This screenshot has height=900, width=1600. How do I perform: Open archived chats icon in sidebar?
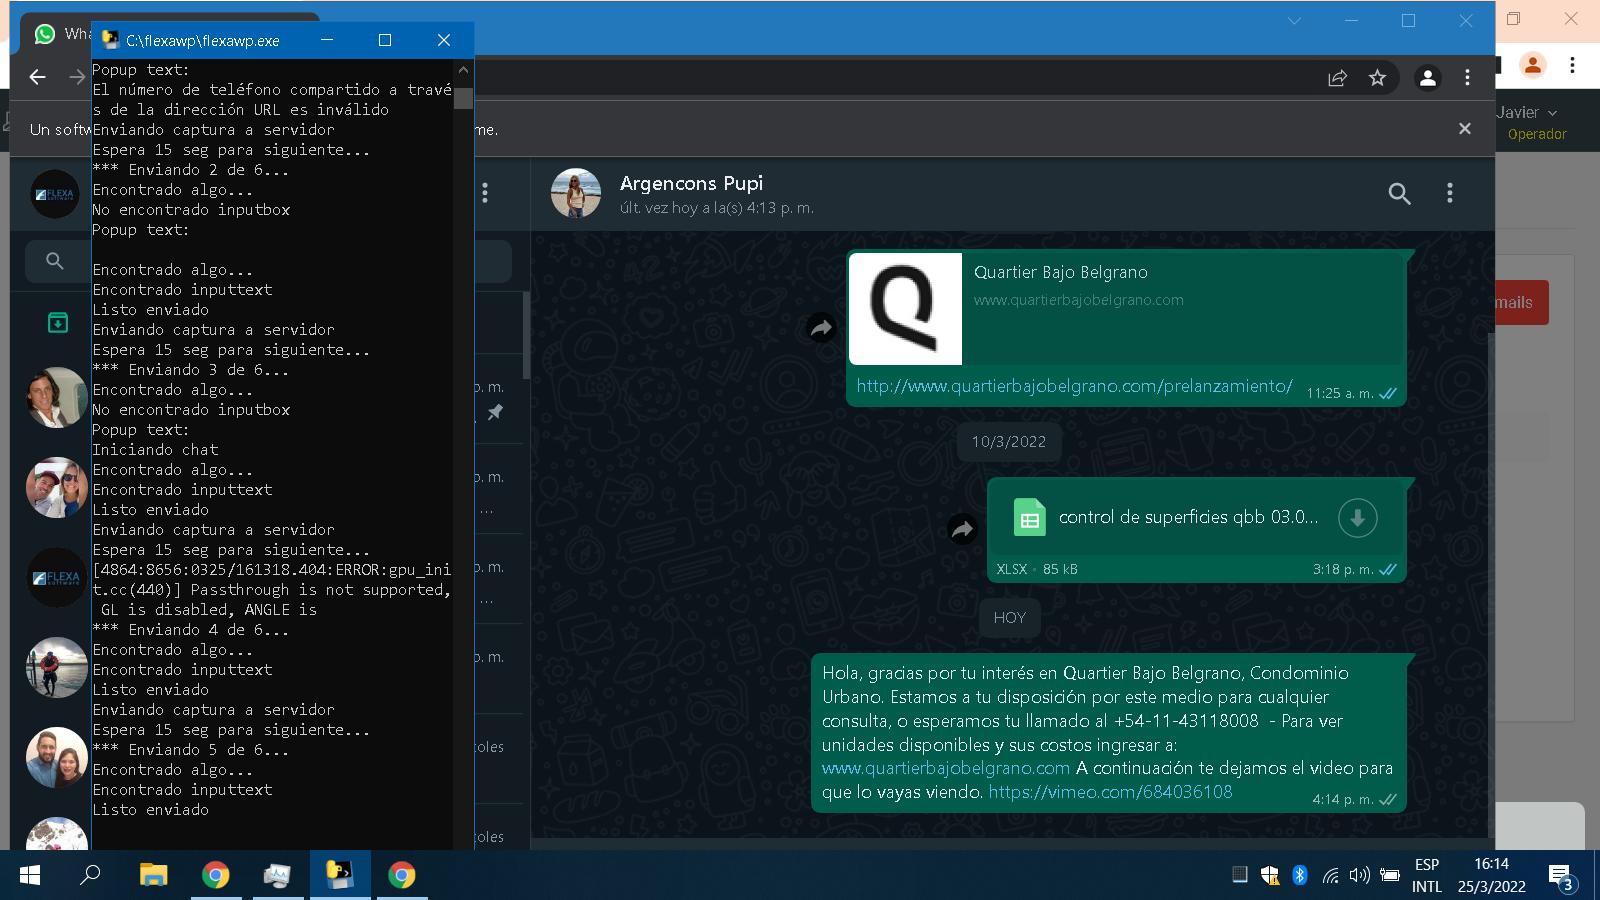click(x=58, y=322)
